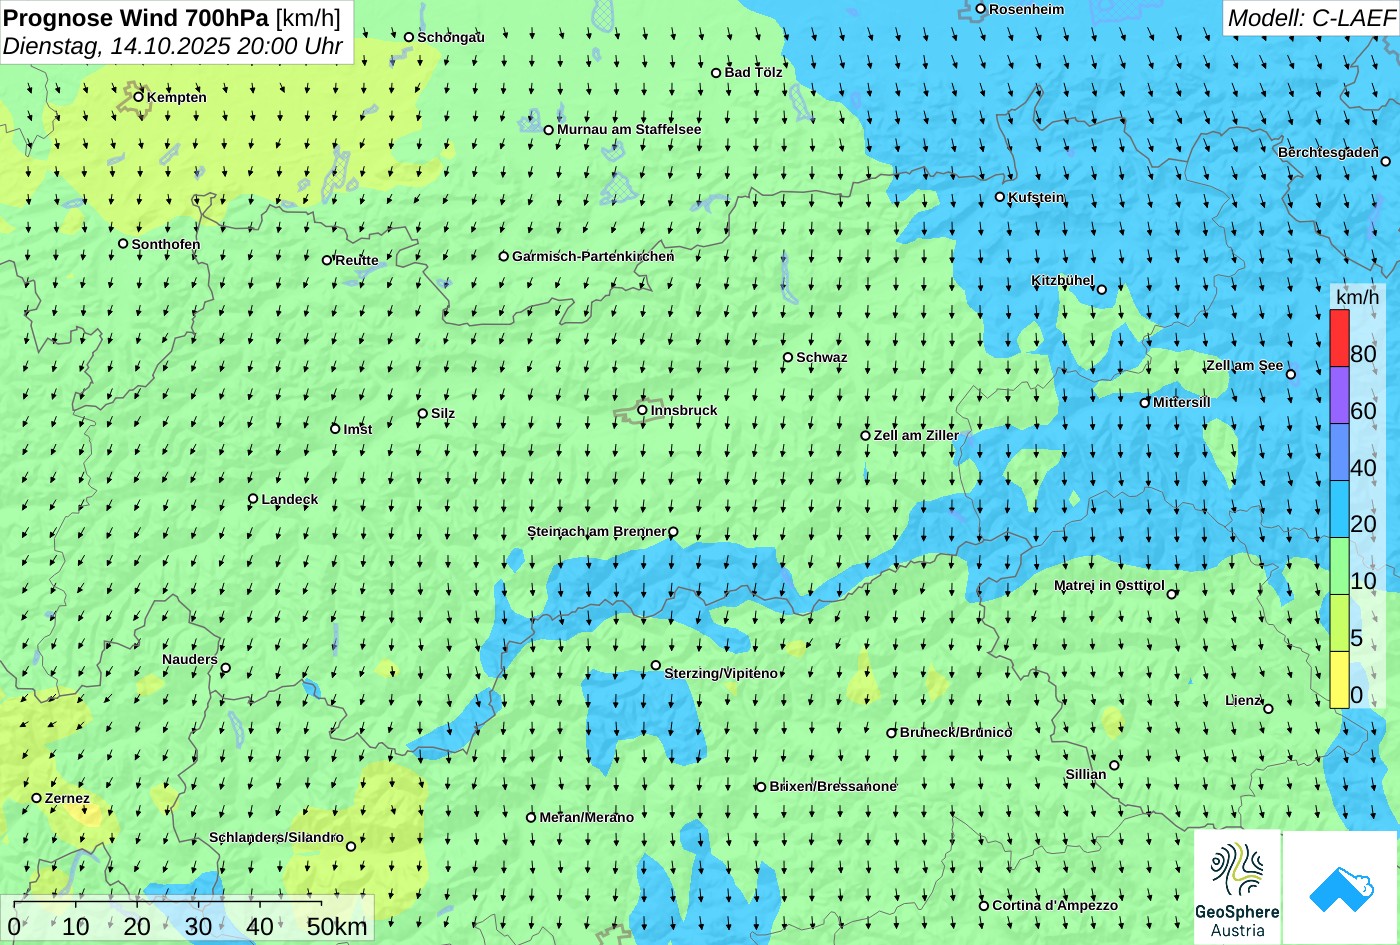Click the Schwaz location marker
Screen dimensions: 1400x945
tap(788, 357)
